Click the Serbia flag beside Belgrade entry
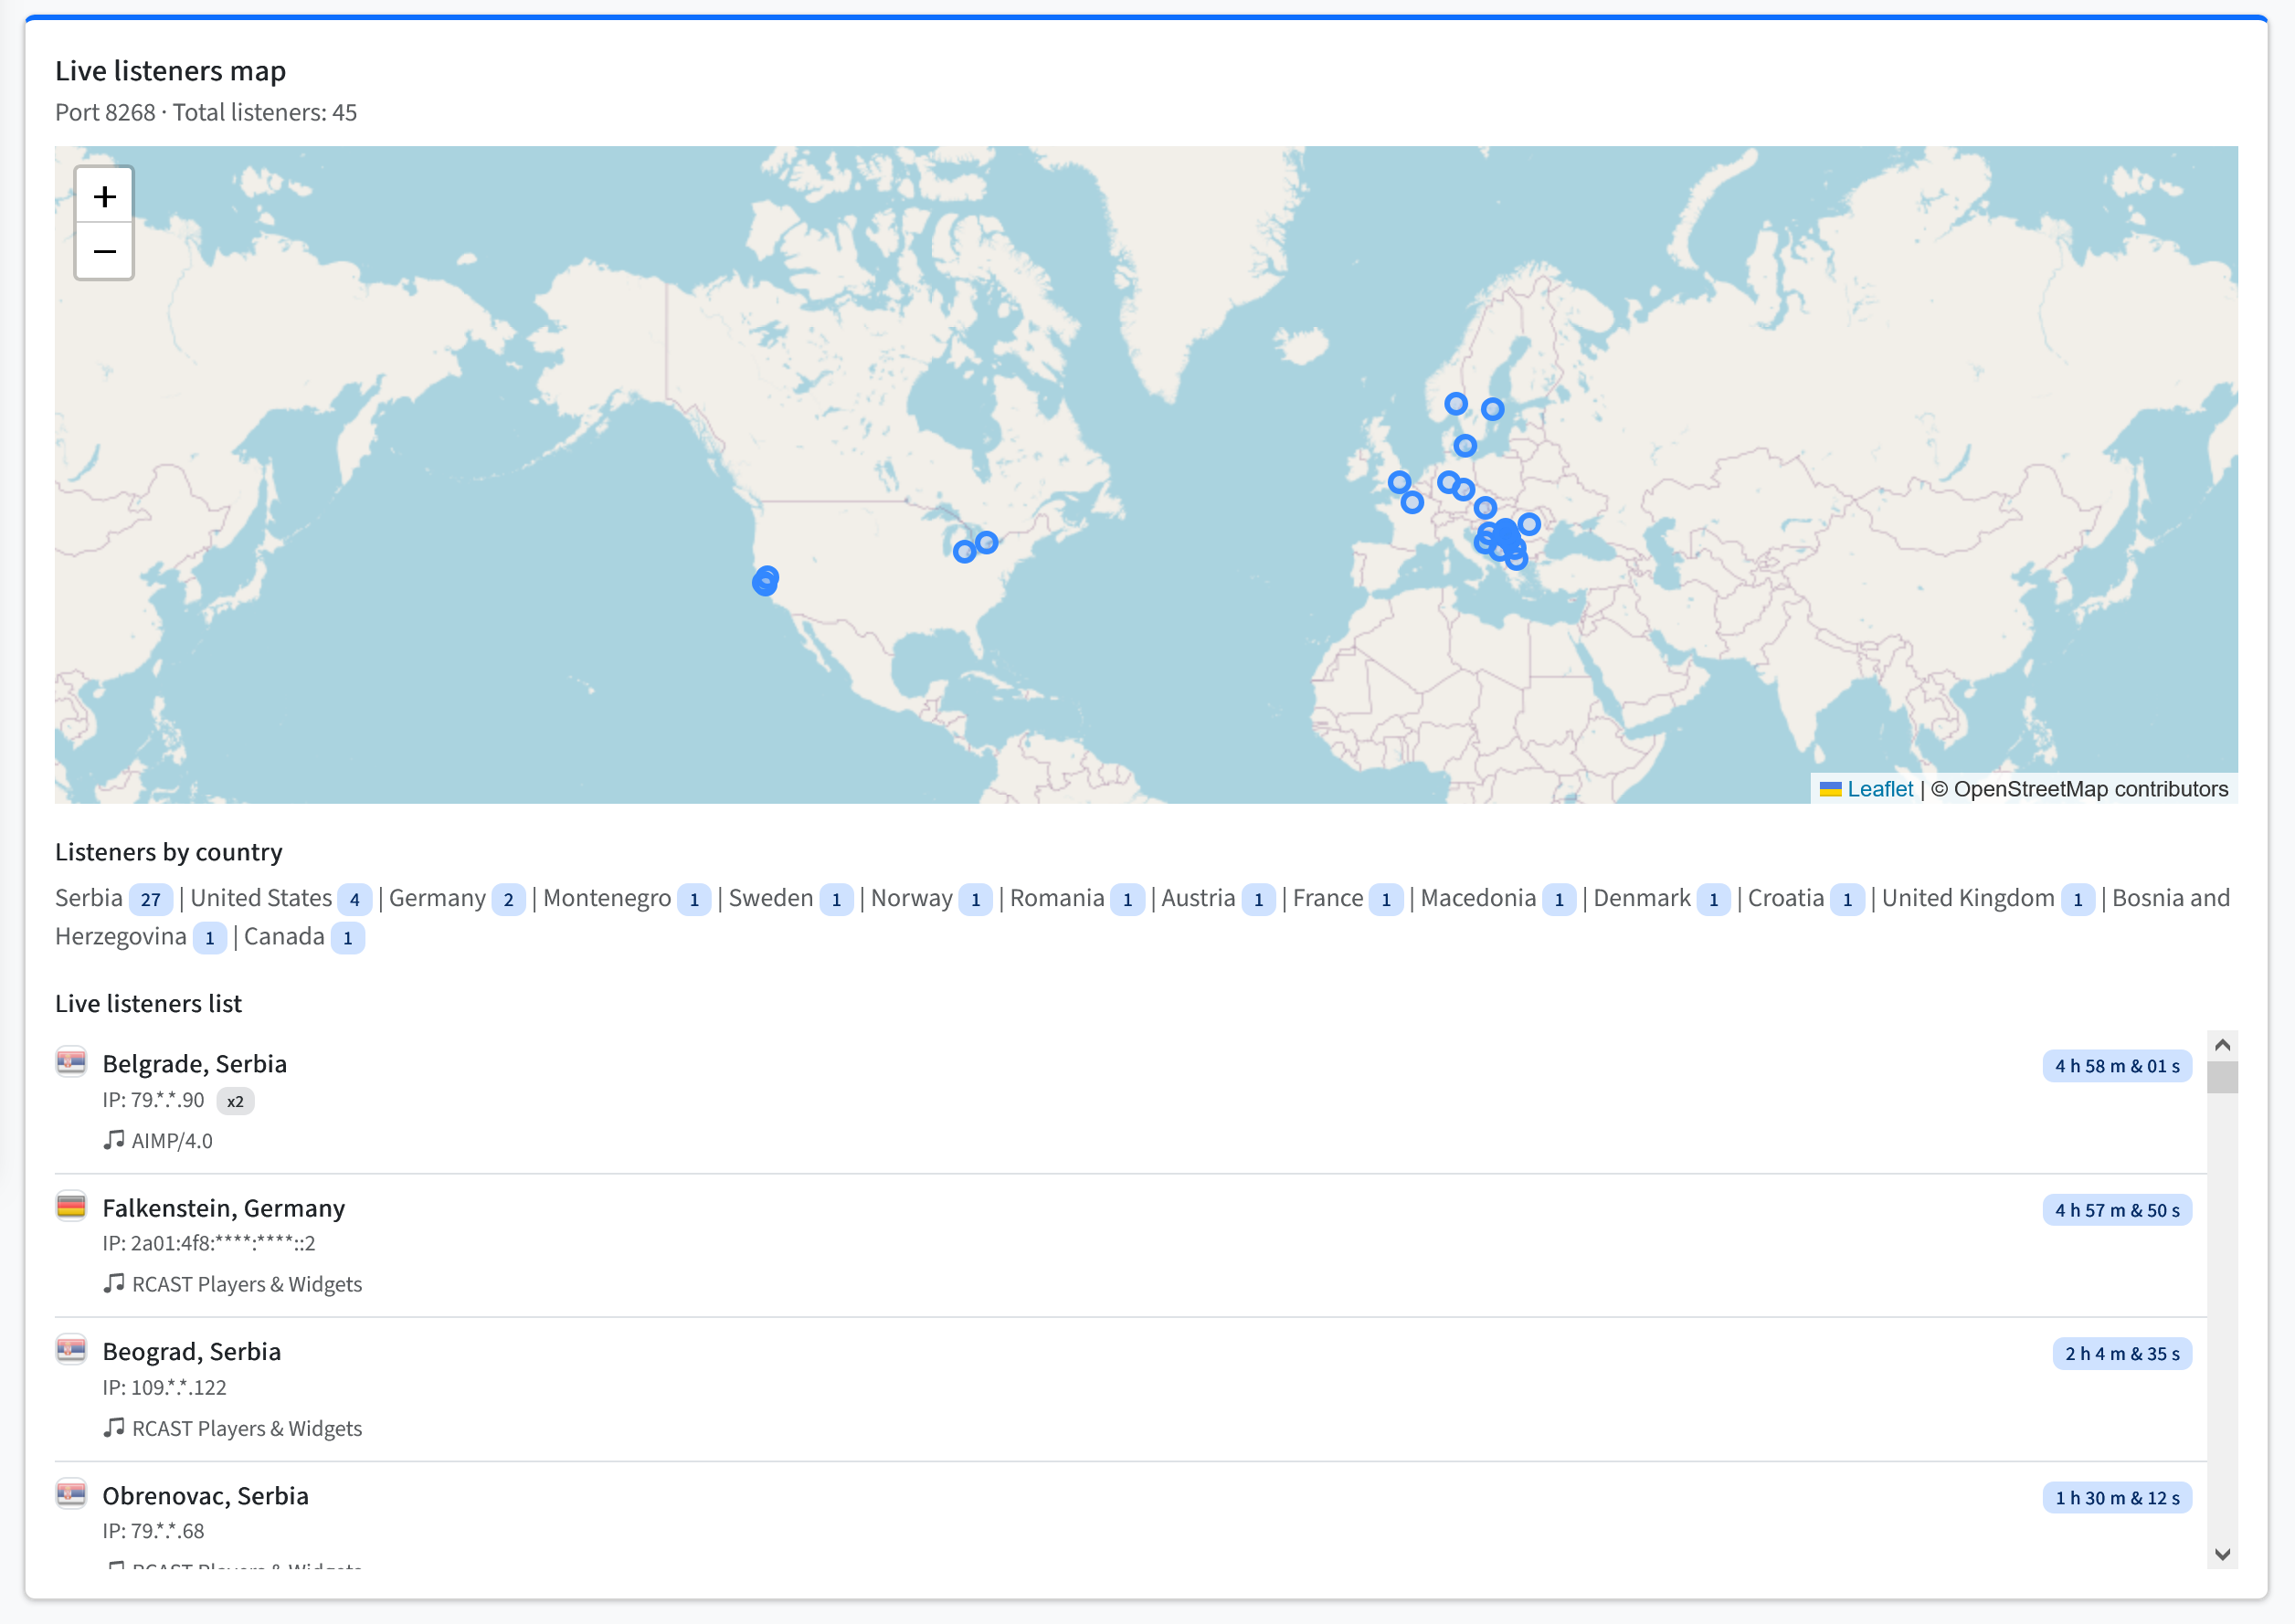This screenshot has height=1624, width=2295. 71,1062
